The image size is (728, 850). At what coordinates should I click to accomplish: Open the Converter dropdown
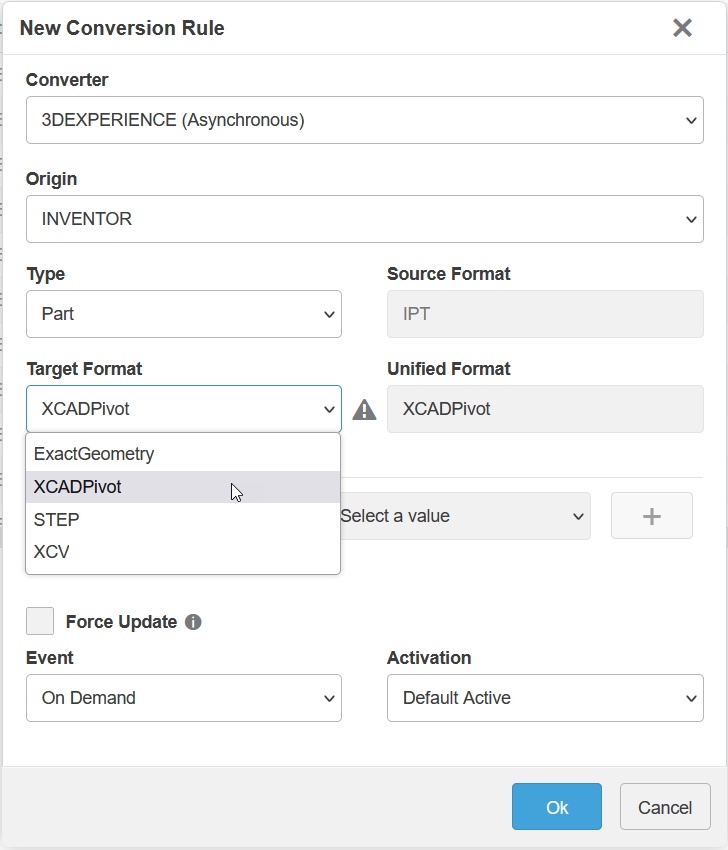365,120
